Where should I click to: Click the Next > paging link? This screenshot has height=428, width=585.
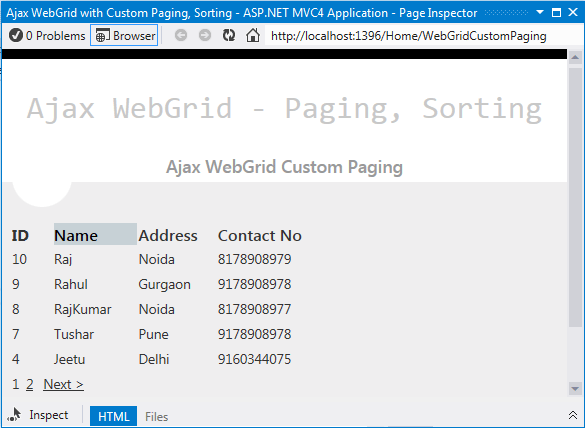(x=63, y=384)
